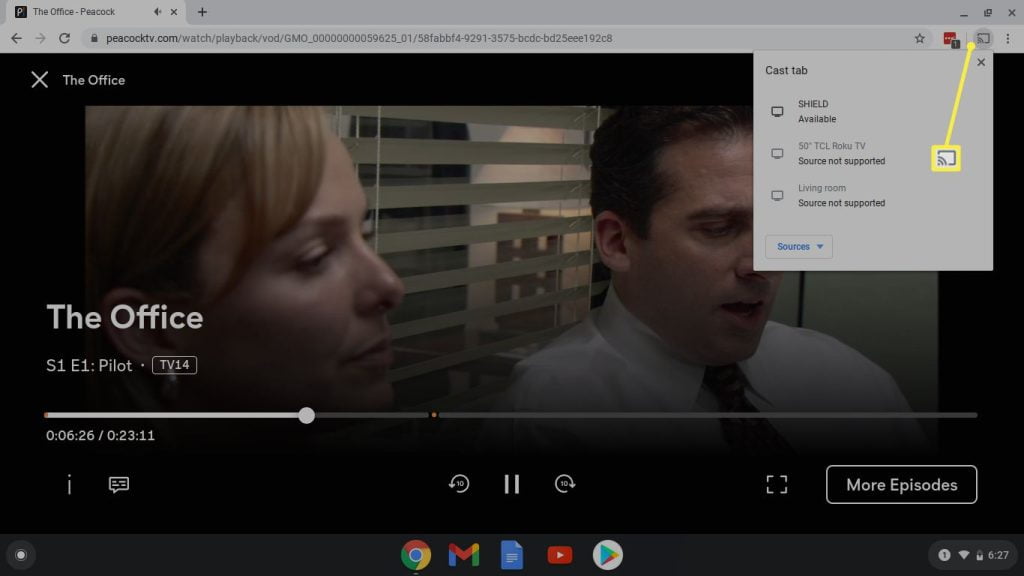Open Chrome from the shelf
The height and width of the screenshot is (576, 1024).
coord(416,555)
